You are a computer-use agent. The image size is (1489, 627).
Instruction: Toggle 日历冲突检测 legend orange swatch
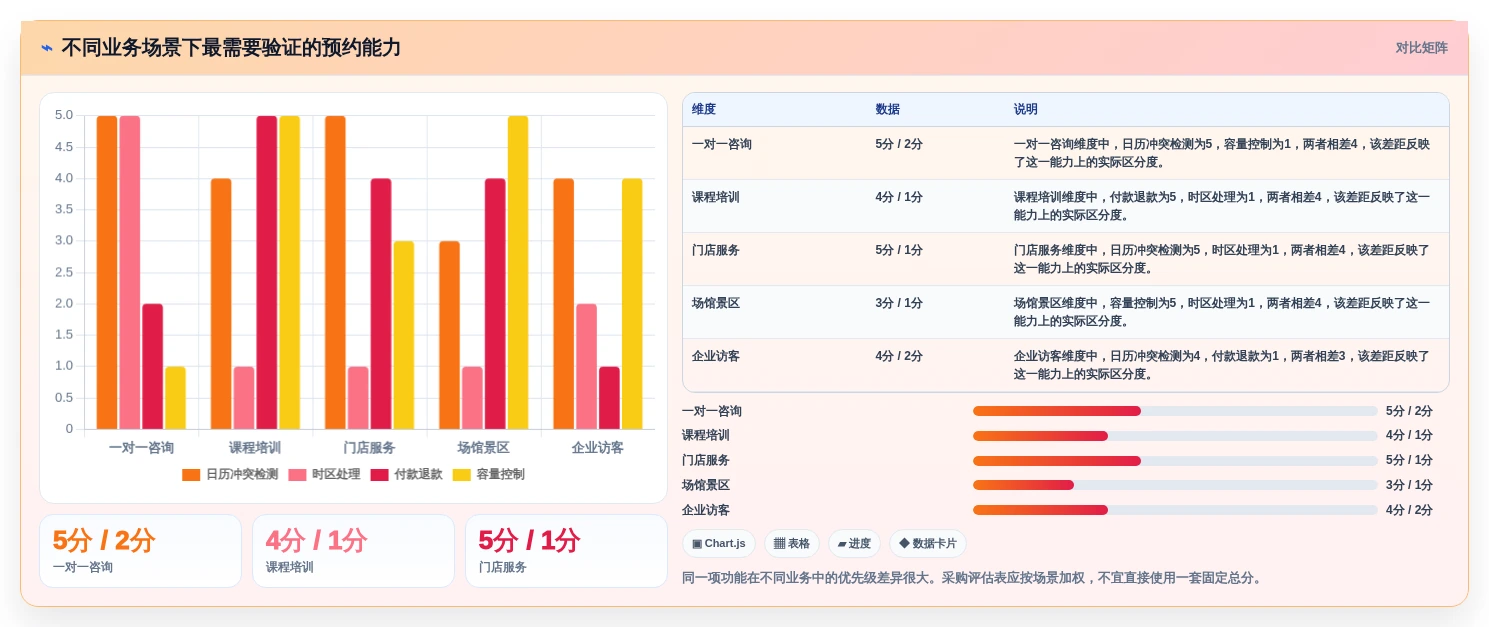pyautogui.click(x=191, y=475)
